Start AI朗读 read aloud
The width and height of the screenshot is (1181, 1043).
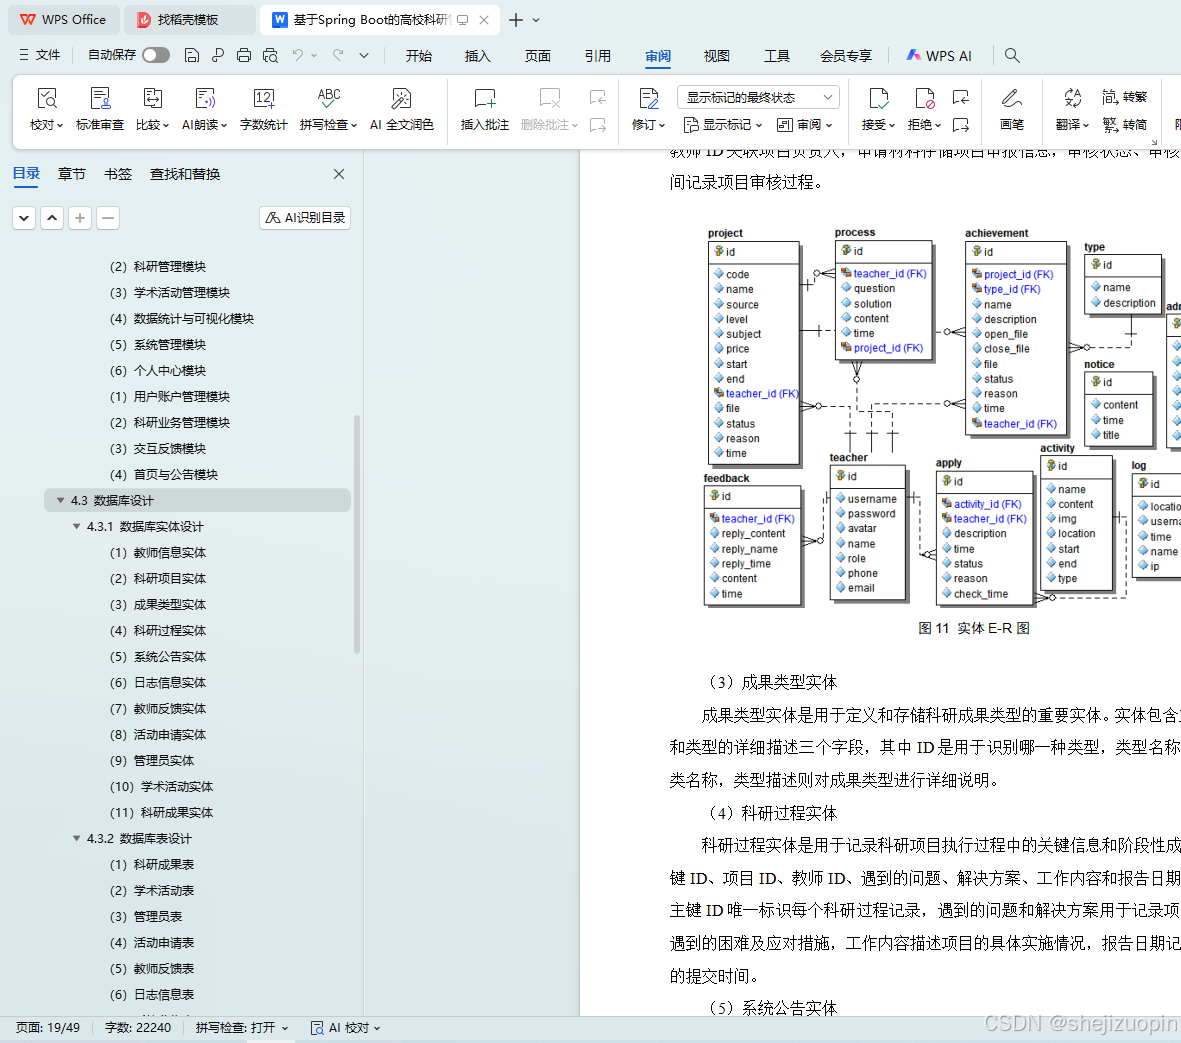click(204, 108)
